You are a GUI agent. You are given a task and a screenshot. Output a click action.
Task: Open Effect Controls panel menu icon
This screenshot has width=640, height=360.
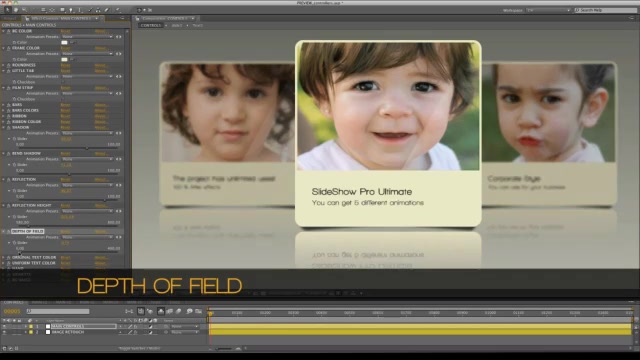pyautogui.click(x=122, y=18)
